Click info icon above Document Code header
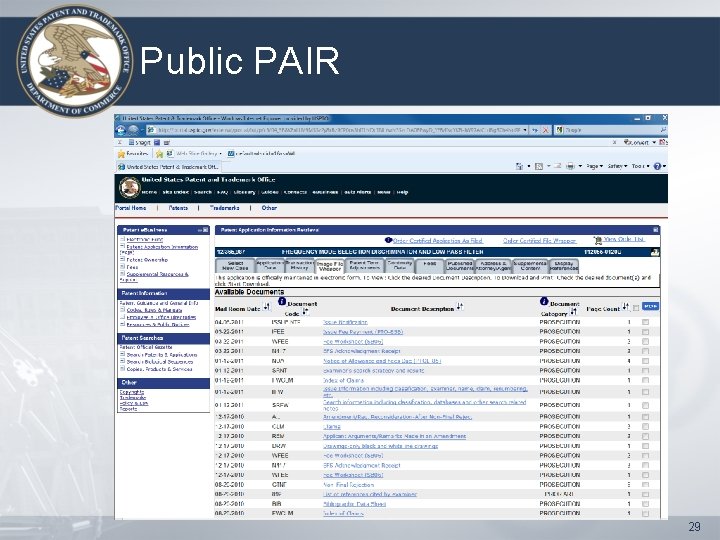 tap(282, 301)
